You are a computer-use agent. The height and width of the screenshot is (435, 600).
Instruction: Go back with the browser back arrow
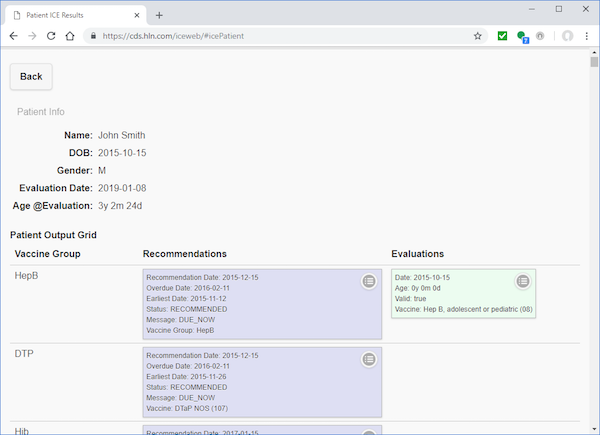click(14, 36)
